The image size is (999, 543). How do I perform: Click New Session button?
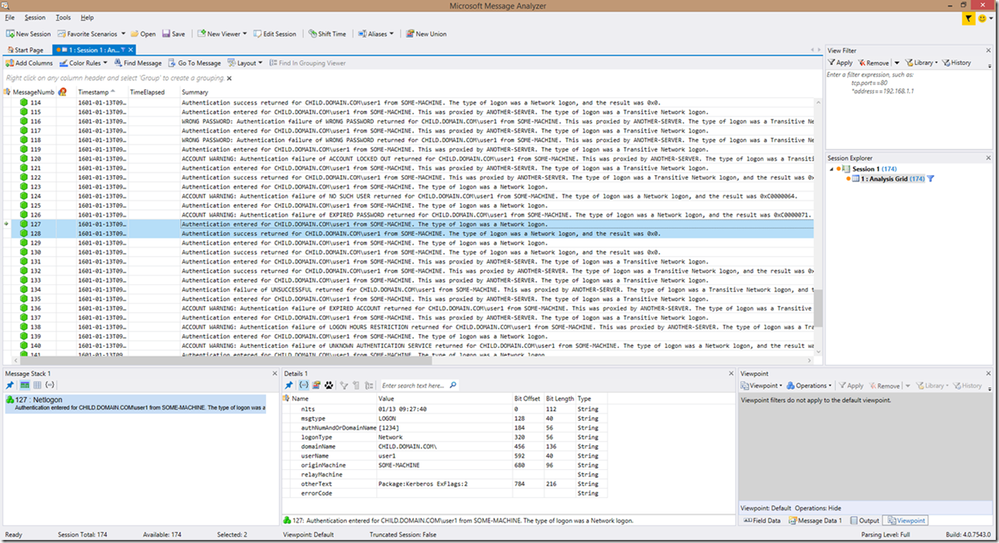tap(28, 34)
